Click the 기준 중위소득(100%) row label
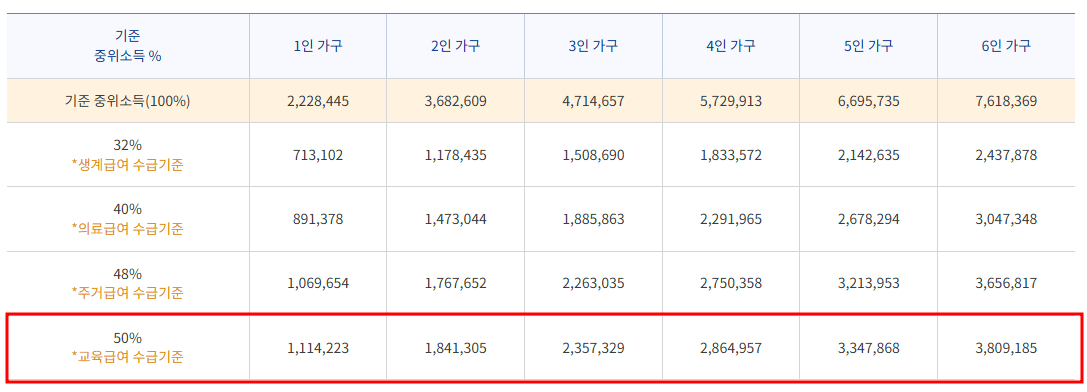 coord(128,101)
